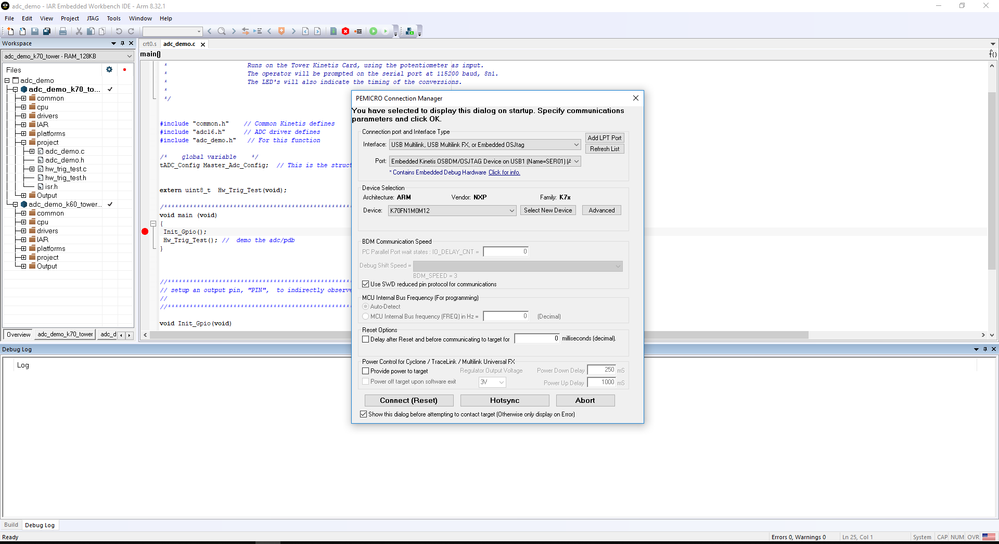Click the magnifier Find icon in toolbar
This screenshot has width=999, height=544.
pyautogui.click(x=222, y=31)
